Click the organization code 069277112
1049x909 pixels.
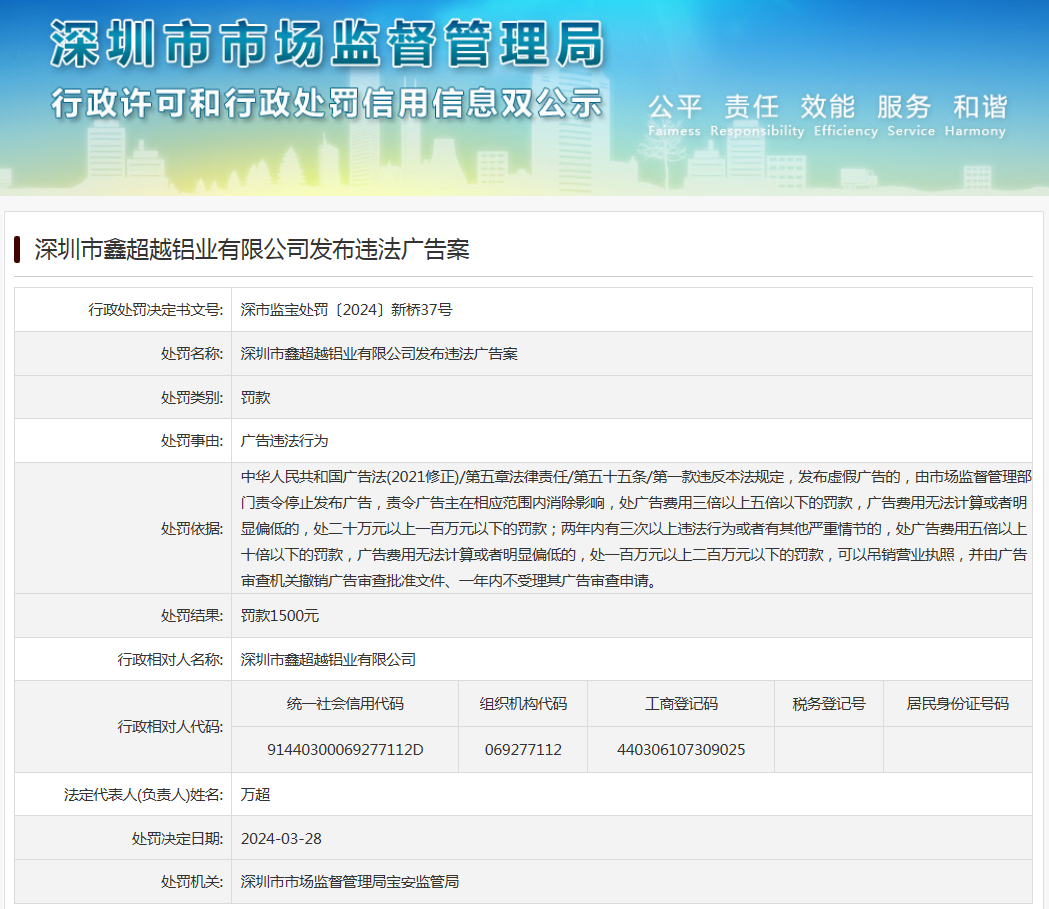[523, 750]
